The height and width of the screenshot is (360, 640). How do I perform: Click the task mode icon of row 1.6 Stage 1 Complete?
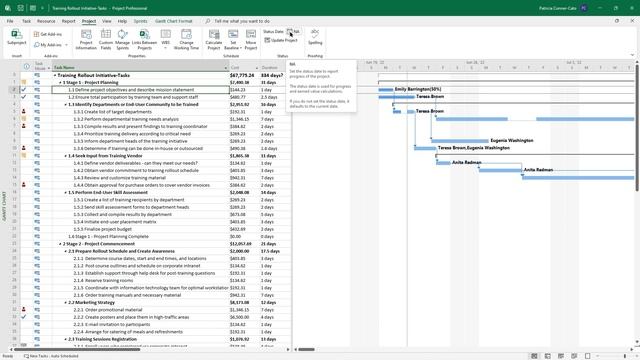37,236
